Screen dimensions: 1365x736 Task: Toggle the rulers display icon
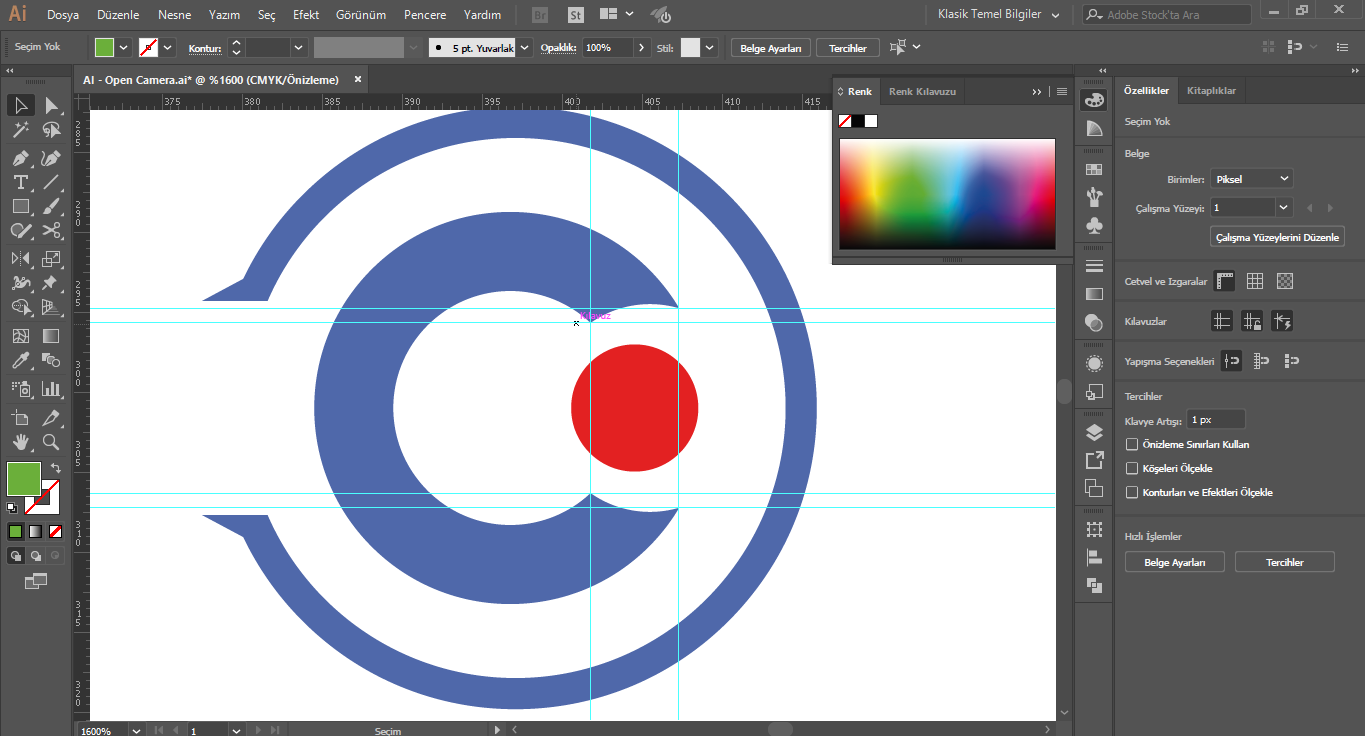[1224, 282]
